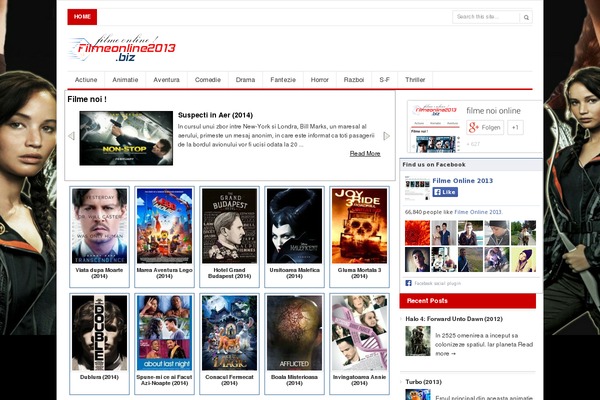The image size is (600, 400).
Task: Open the Lego Movie poster
Action: pos(165,226)
